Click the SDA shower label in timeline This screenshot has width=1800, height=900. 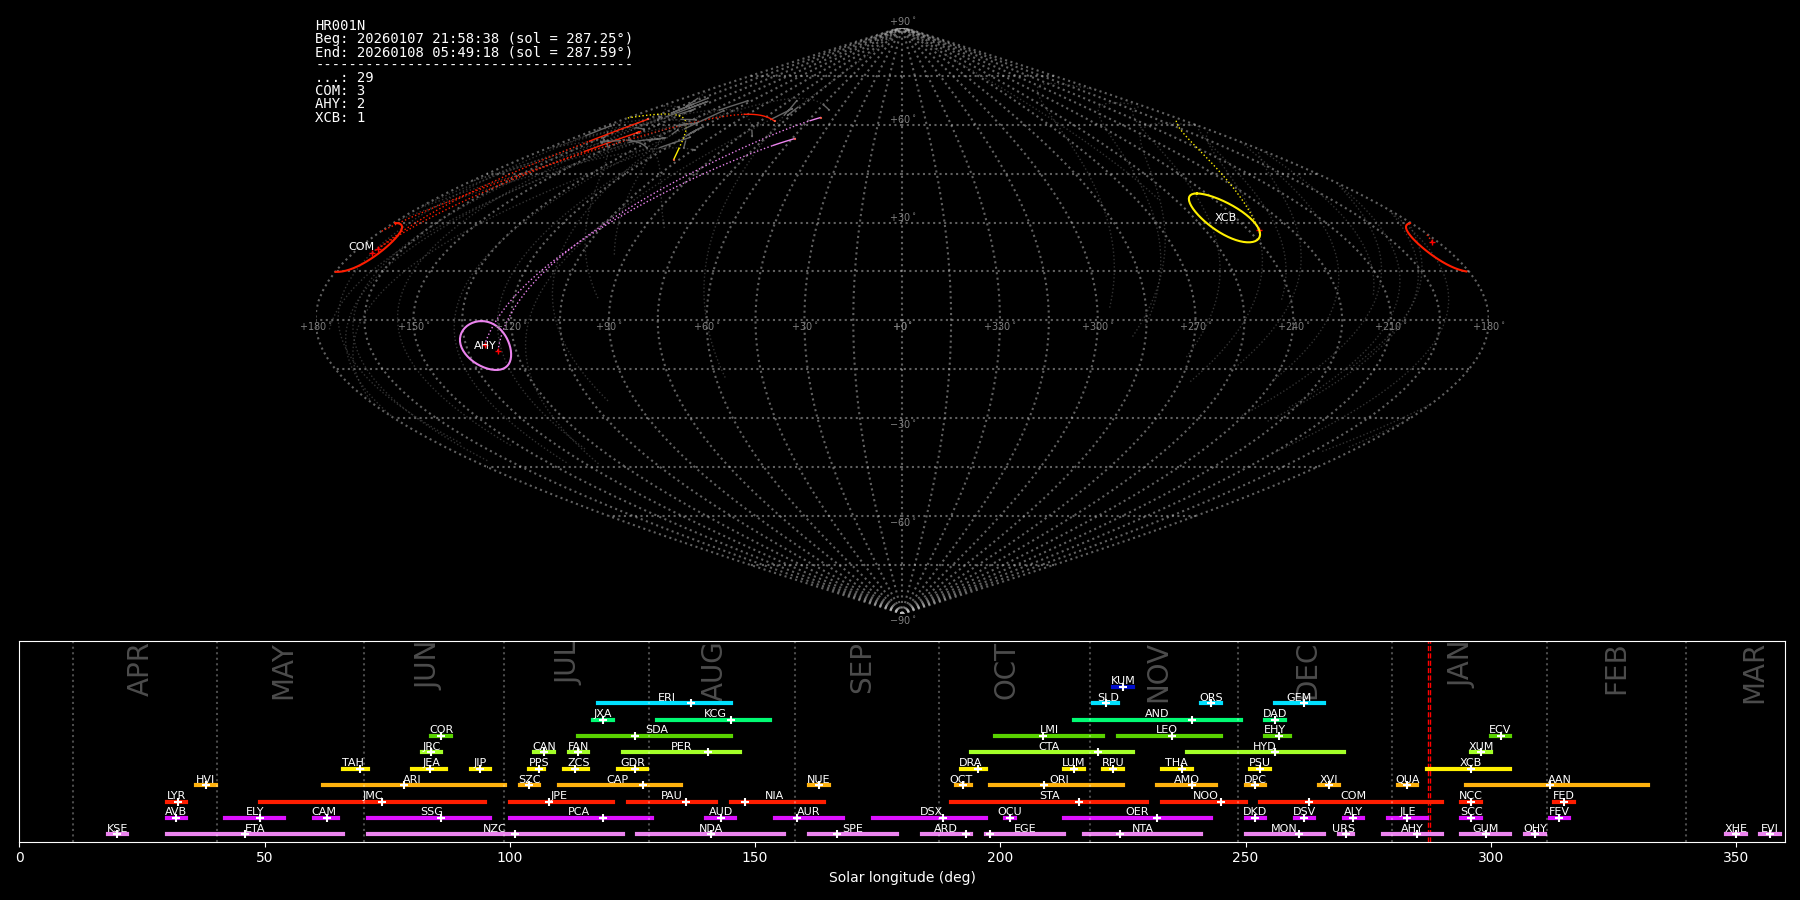pos(656,730)
